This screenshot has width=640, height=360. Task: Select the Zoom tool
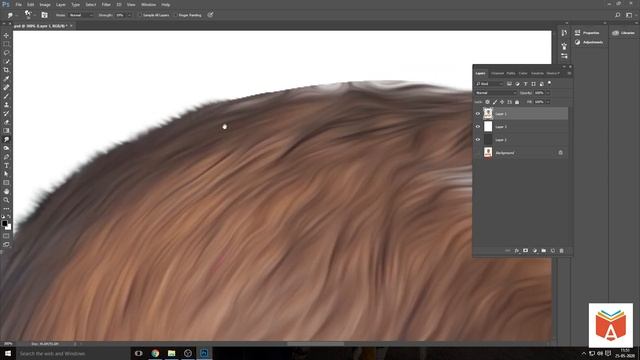pos(6,200)
